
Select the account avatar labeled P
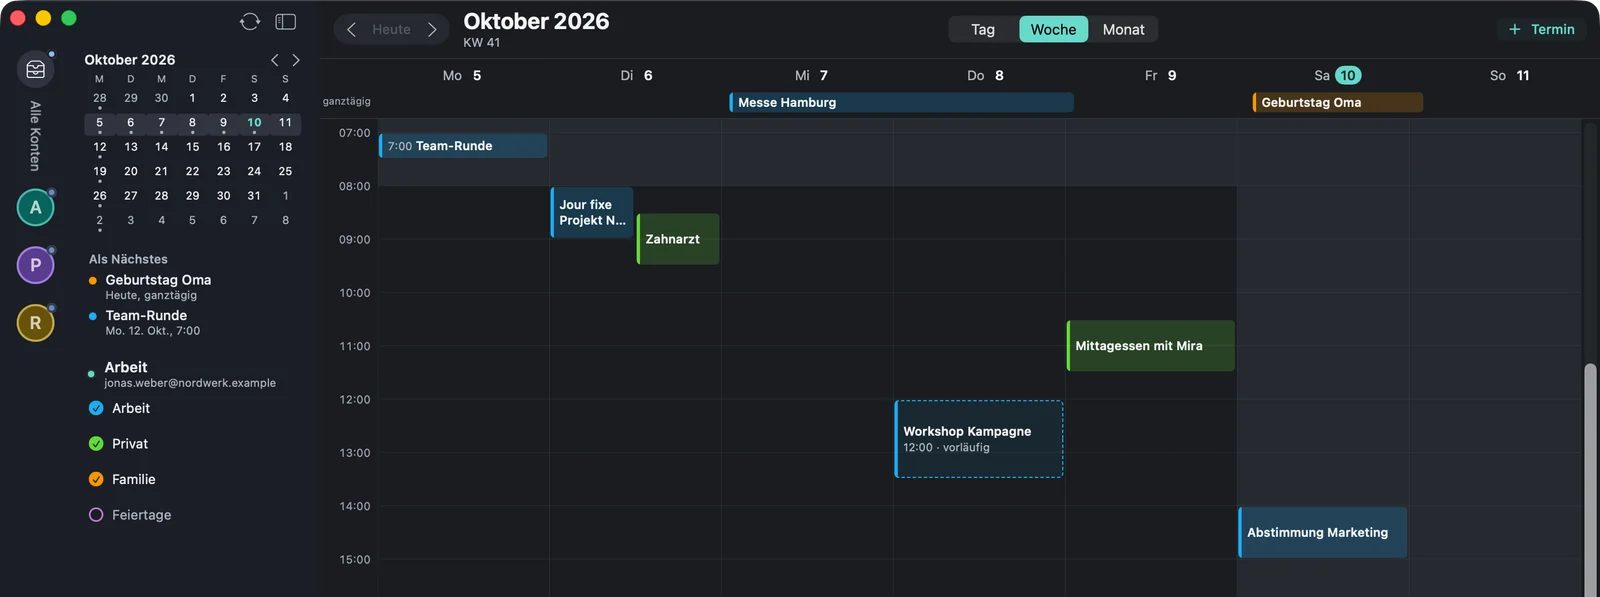pos(36,265)
